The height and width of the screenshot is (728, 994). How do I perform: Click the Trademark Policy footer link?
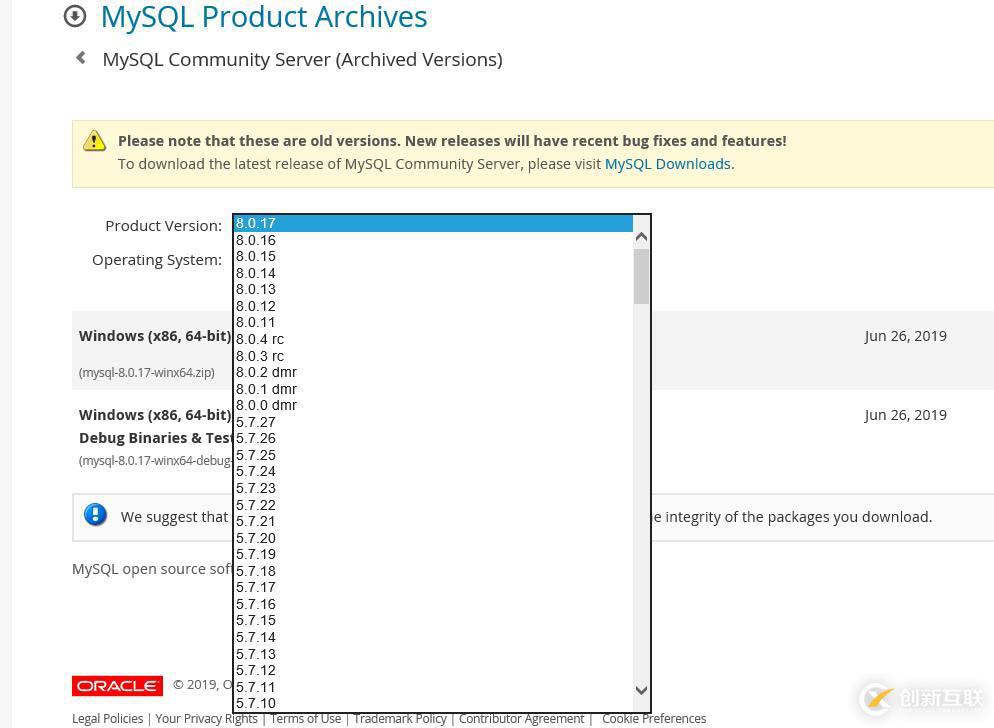(400, 718)
